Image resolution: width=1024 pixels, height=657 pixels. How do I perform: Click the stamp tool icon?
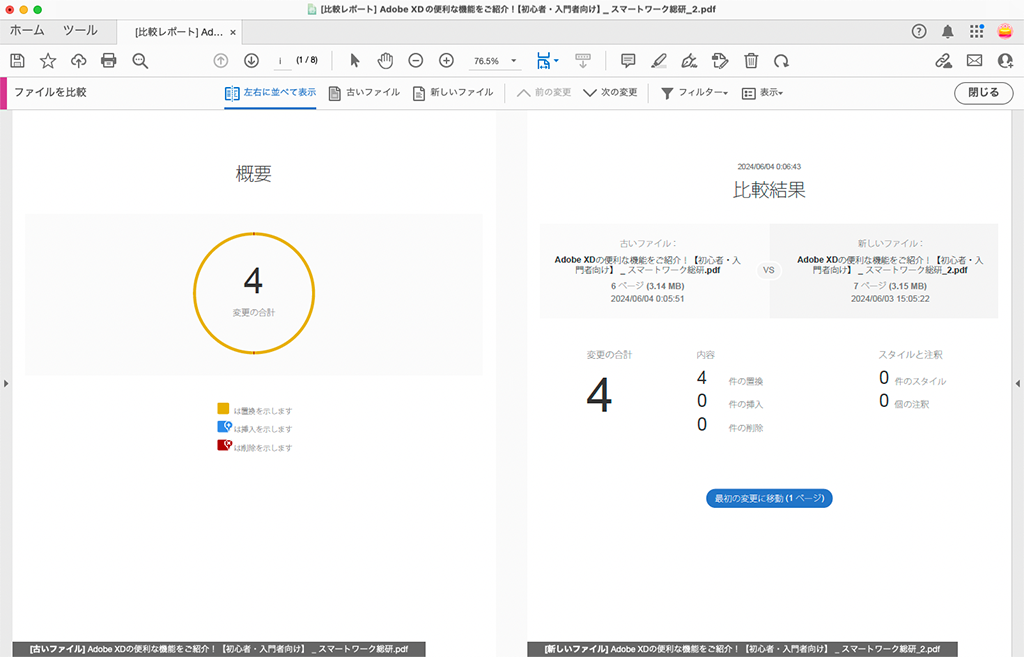coord(720,61)
